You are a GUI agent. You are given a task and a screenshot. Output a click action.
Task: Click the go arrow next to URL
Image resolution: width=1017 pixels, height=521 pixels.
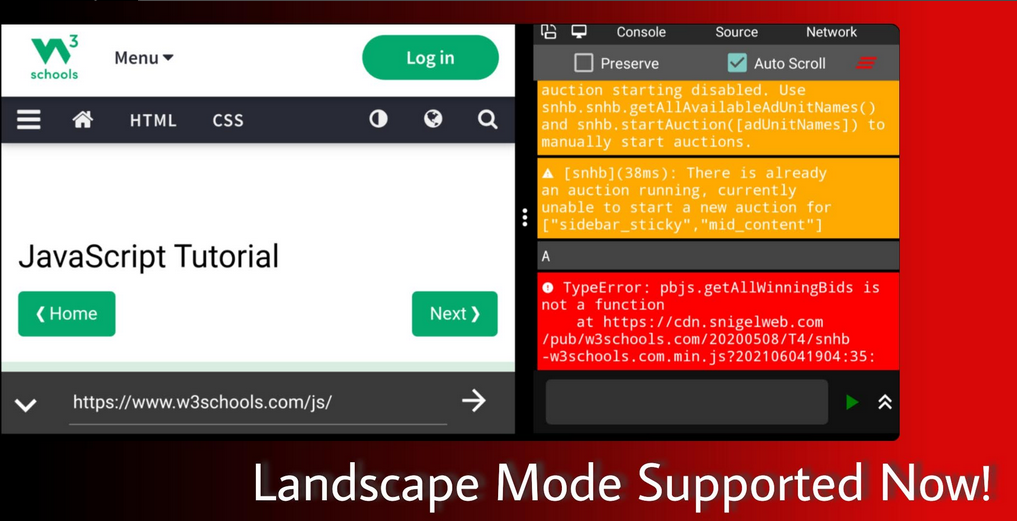(474, 401)
